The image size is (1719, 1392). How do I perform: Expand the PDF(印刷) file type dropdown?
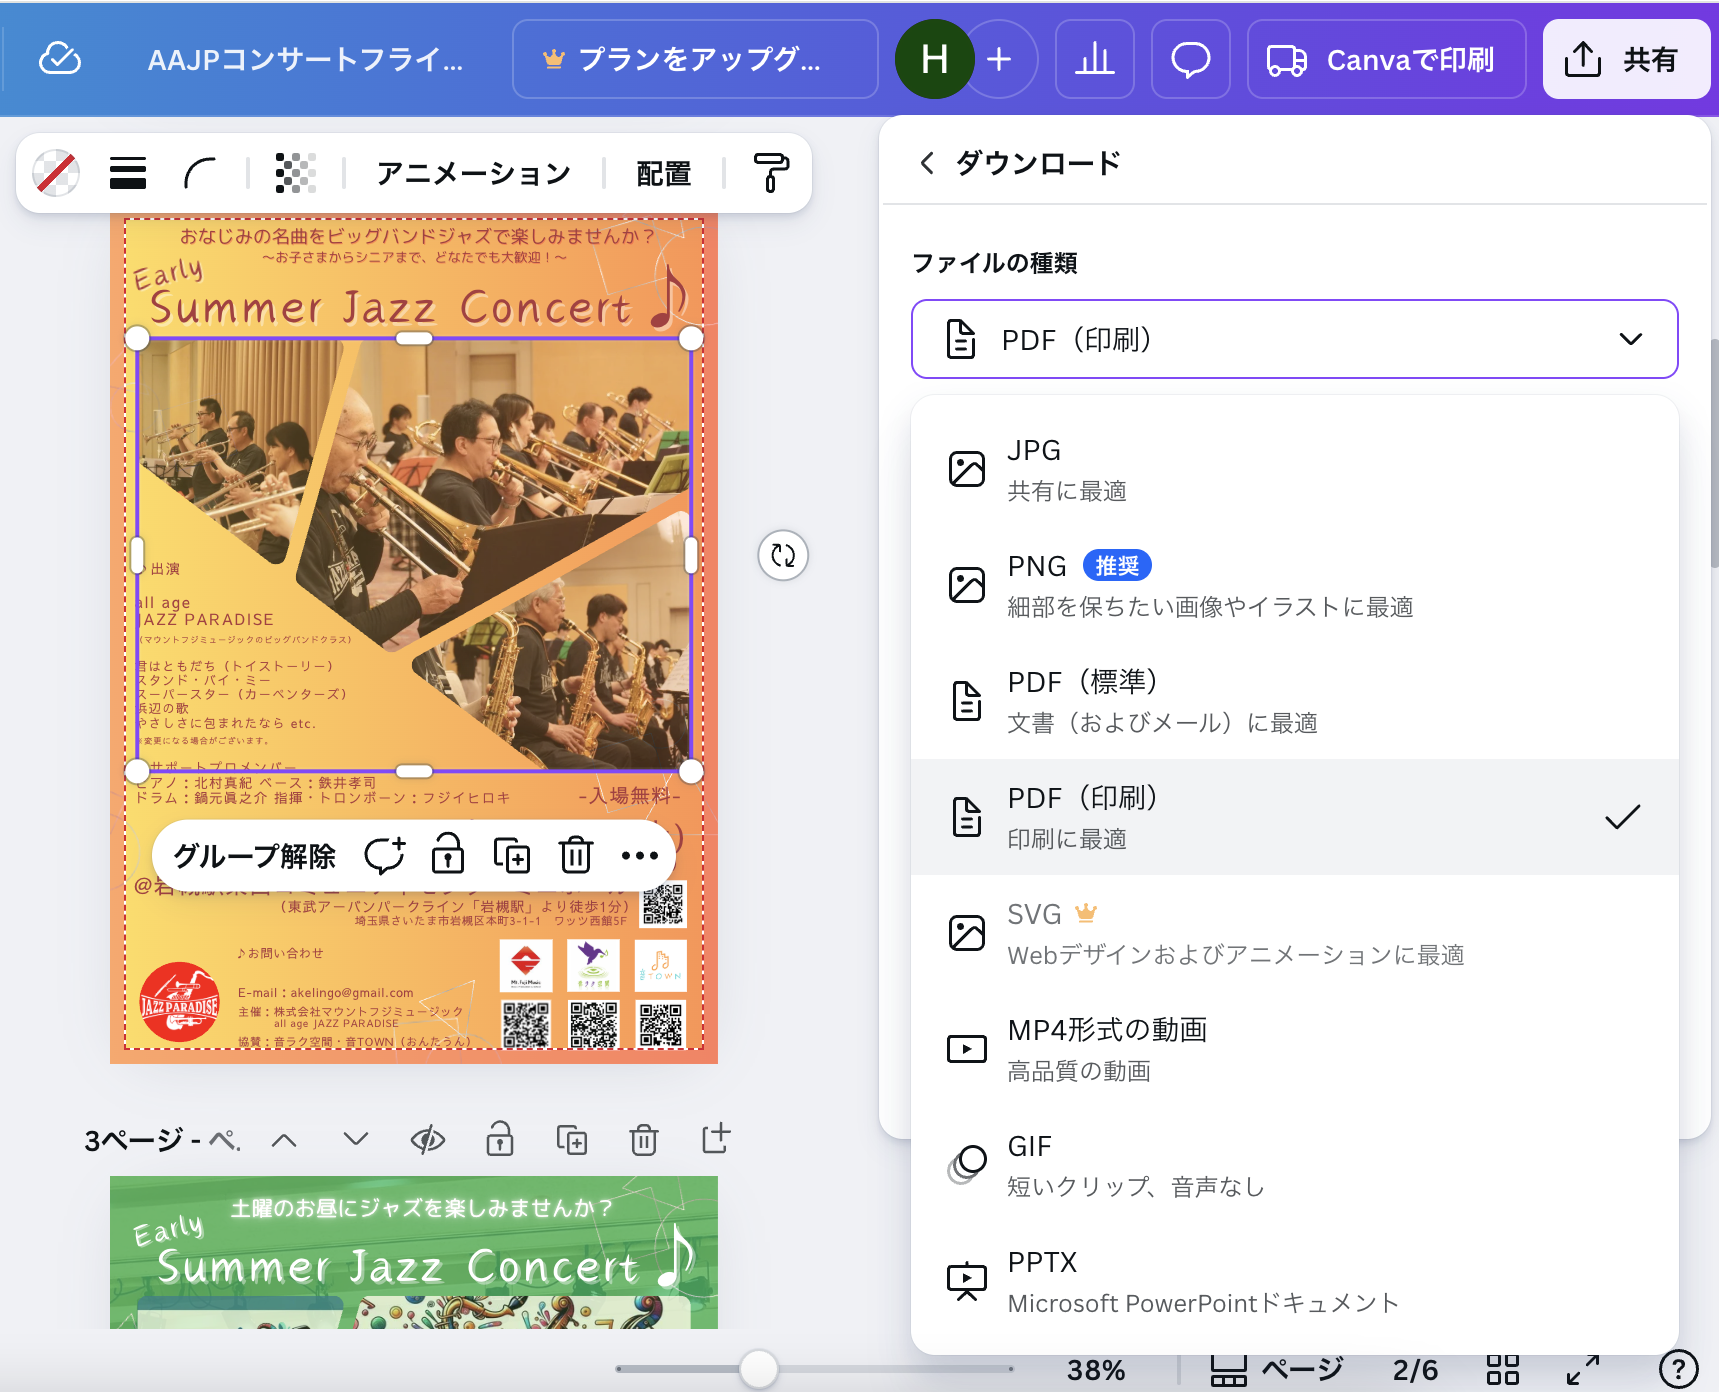coord(1294,339)
